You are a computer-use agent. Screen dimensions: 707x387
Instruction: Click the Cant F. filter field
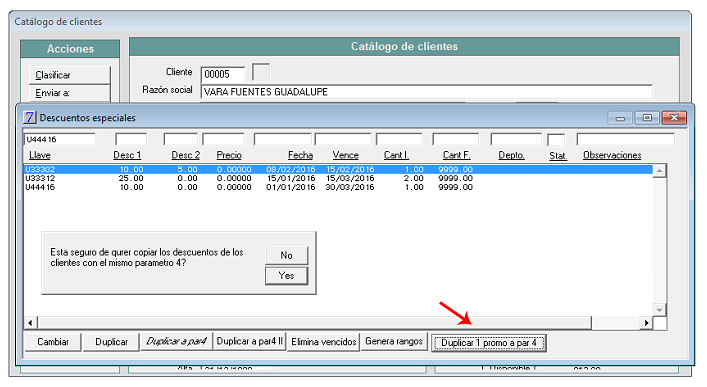(x=455, y=139)
